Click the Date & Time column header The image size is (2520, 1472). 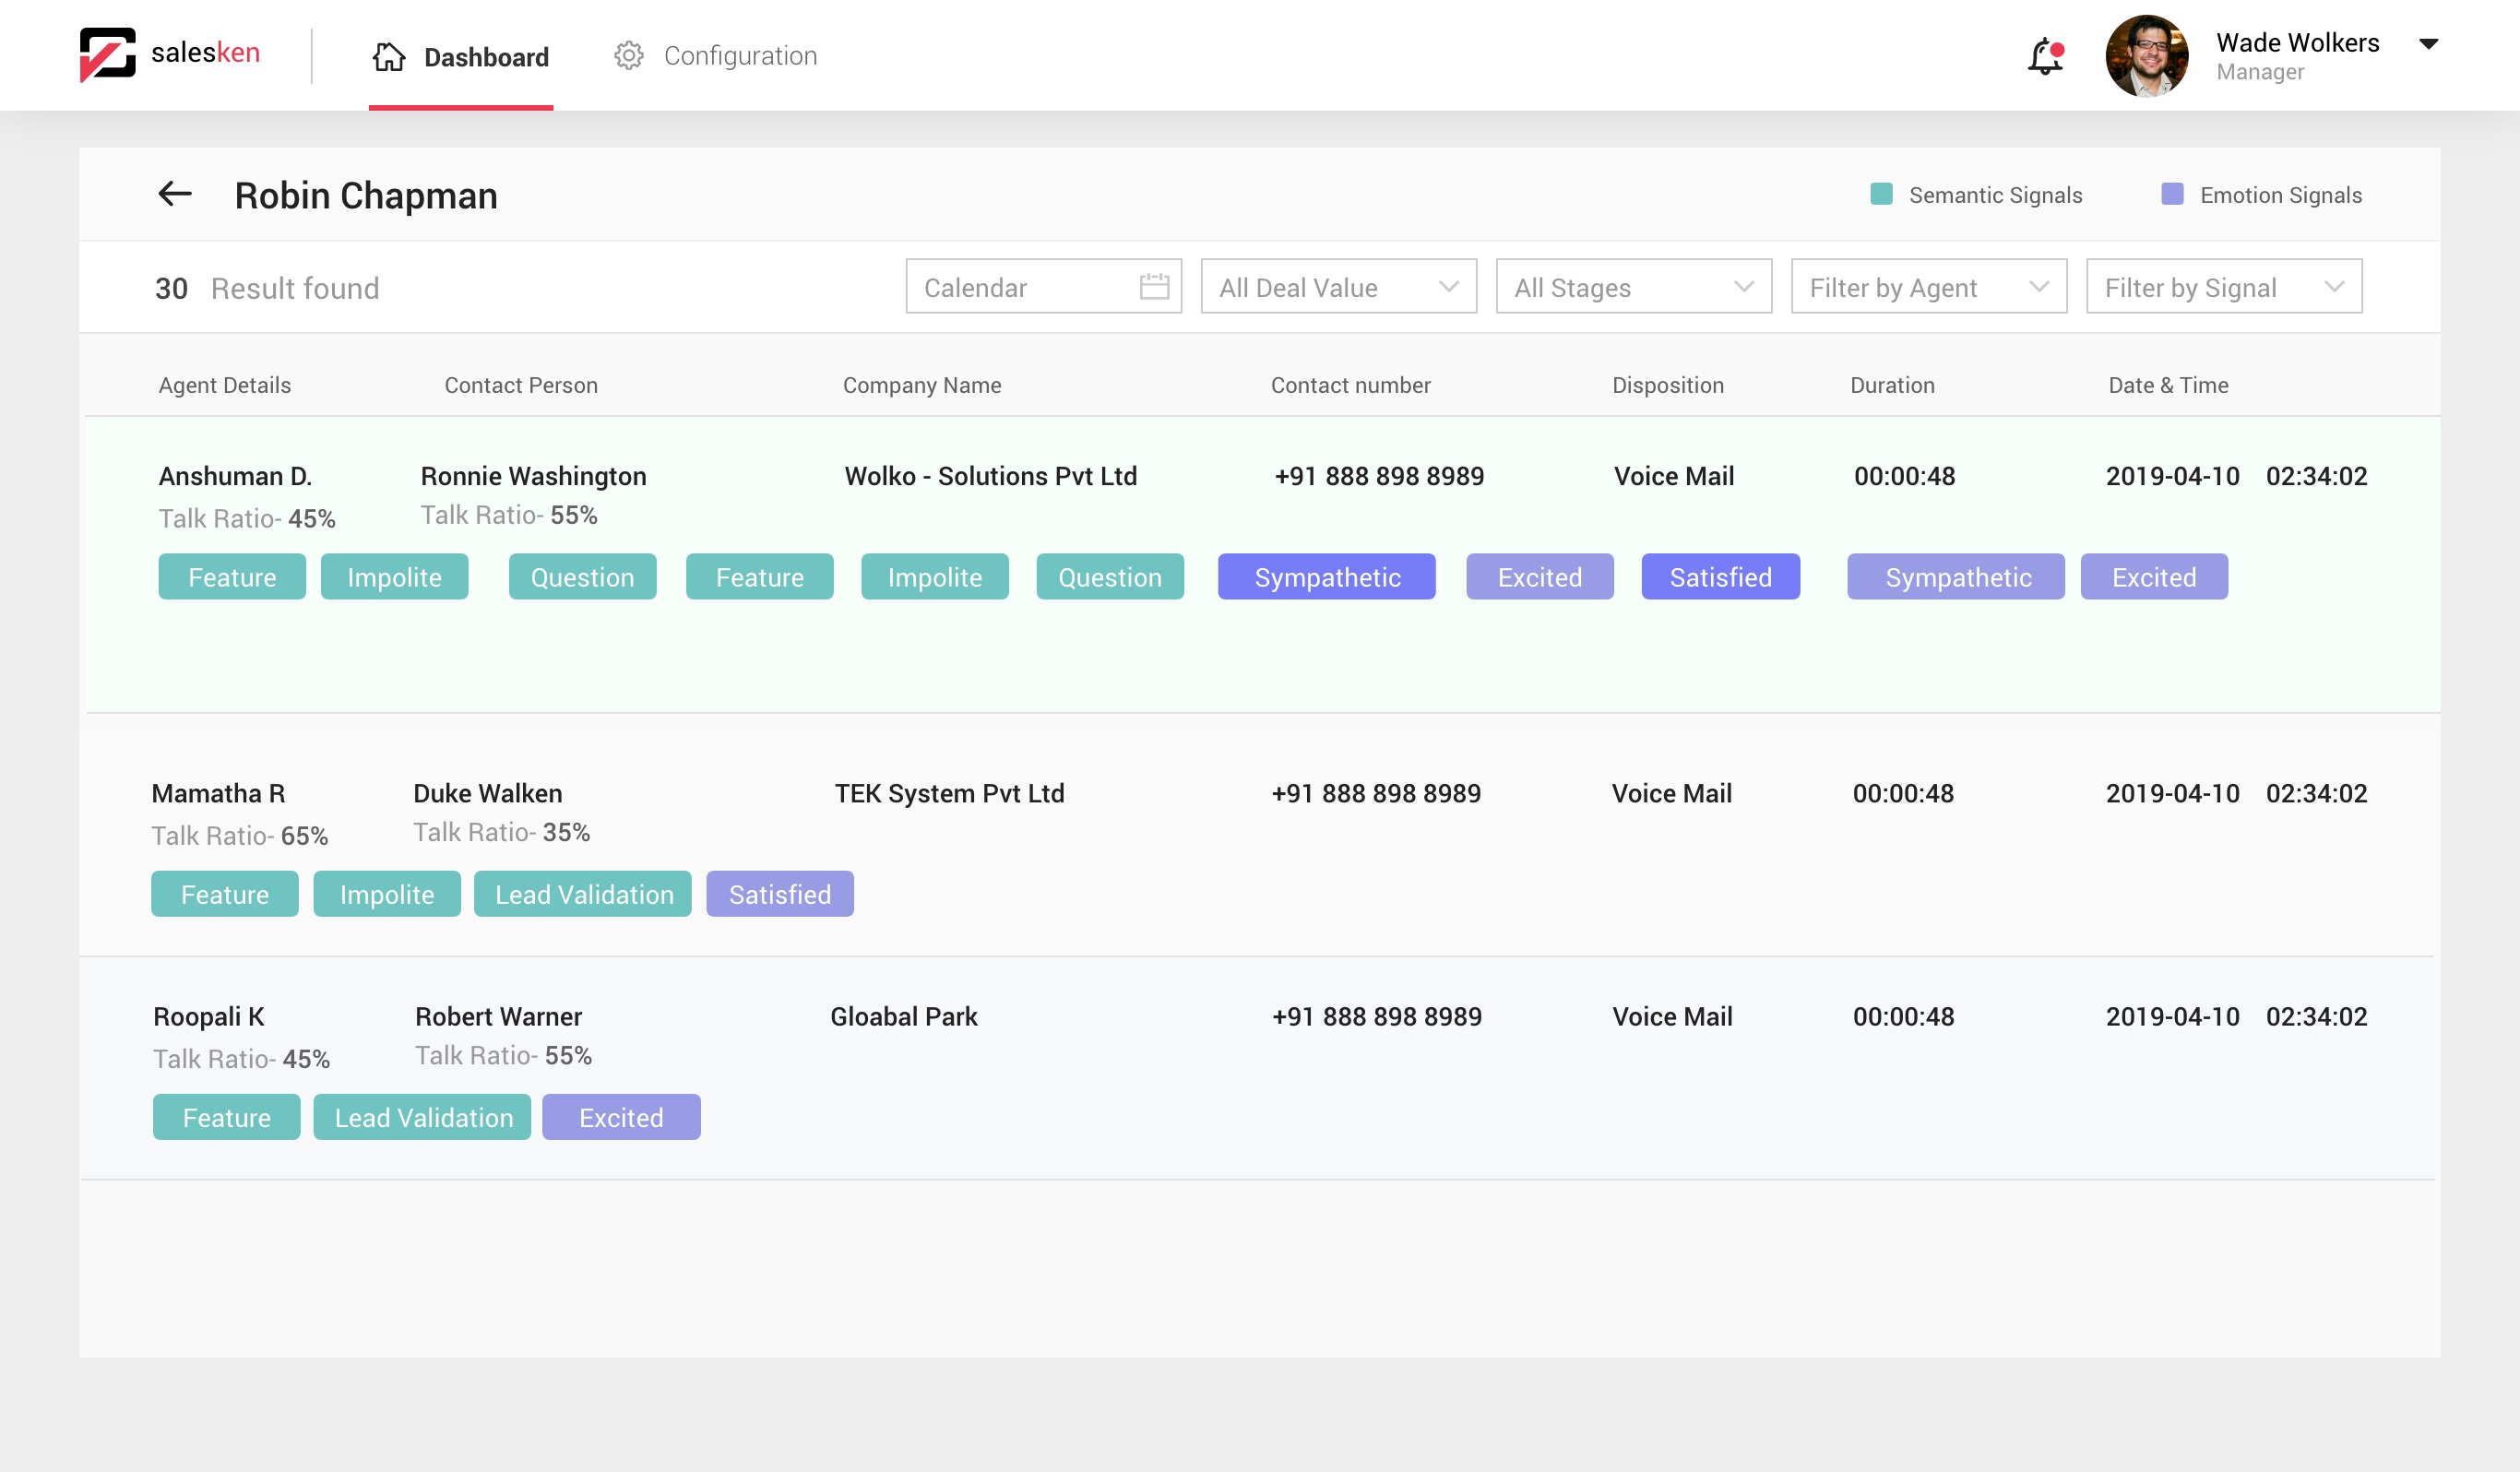tap(2168, 385)
